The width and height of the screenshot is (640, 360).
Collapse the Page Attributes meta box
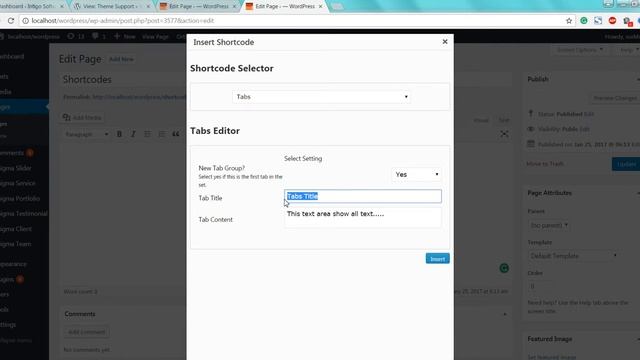point(638,193)
